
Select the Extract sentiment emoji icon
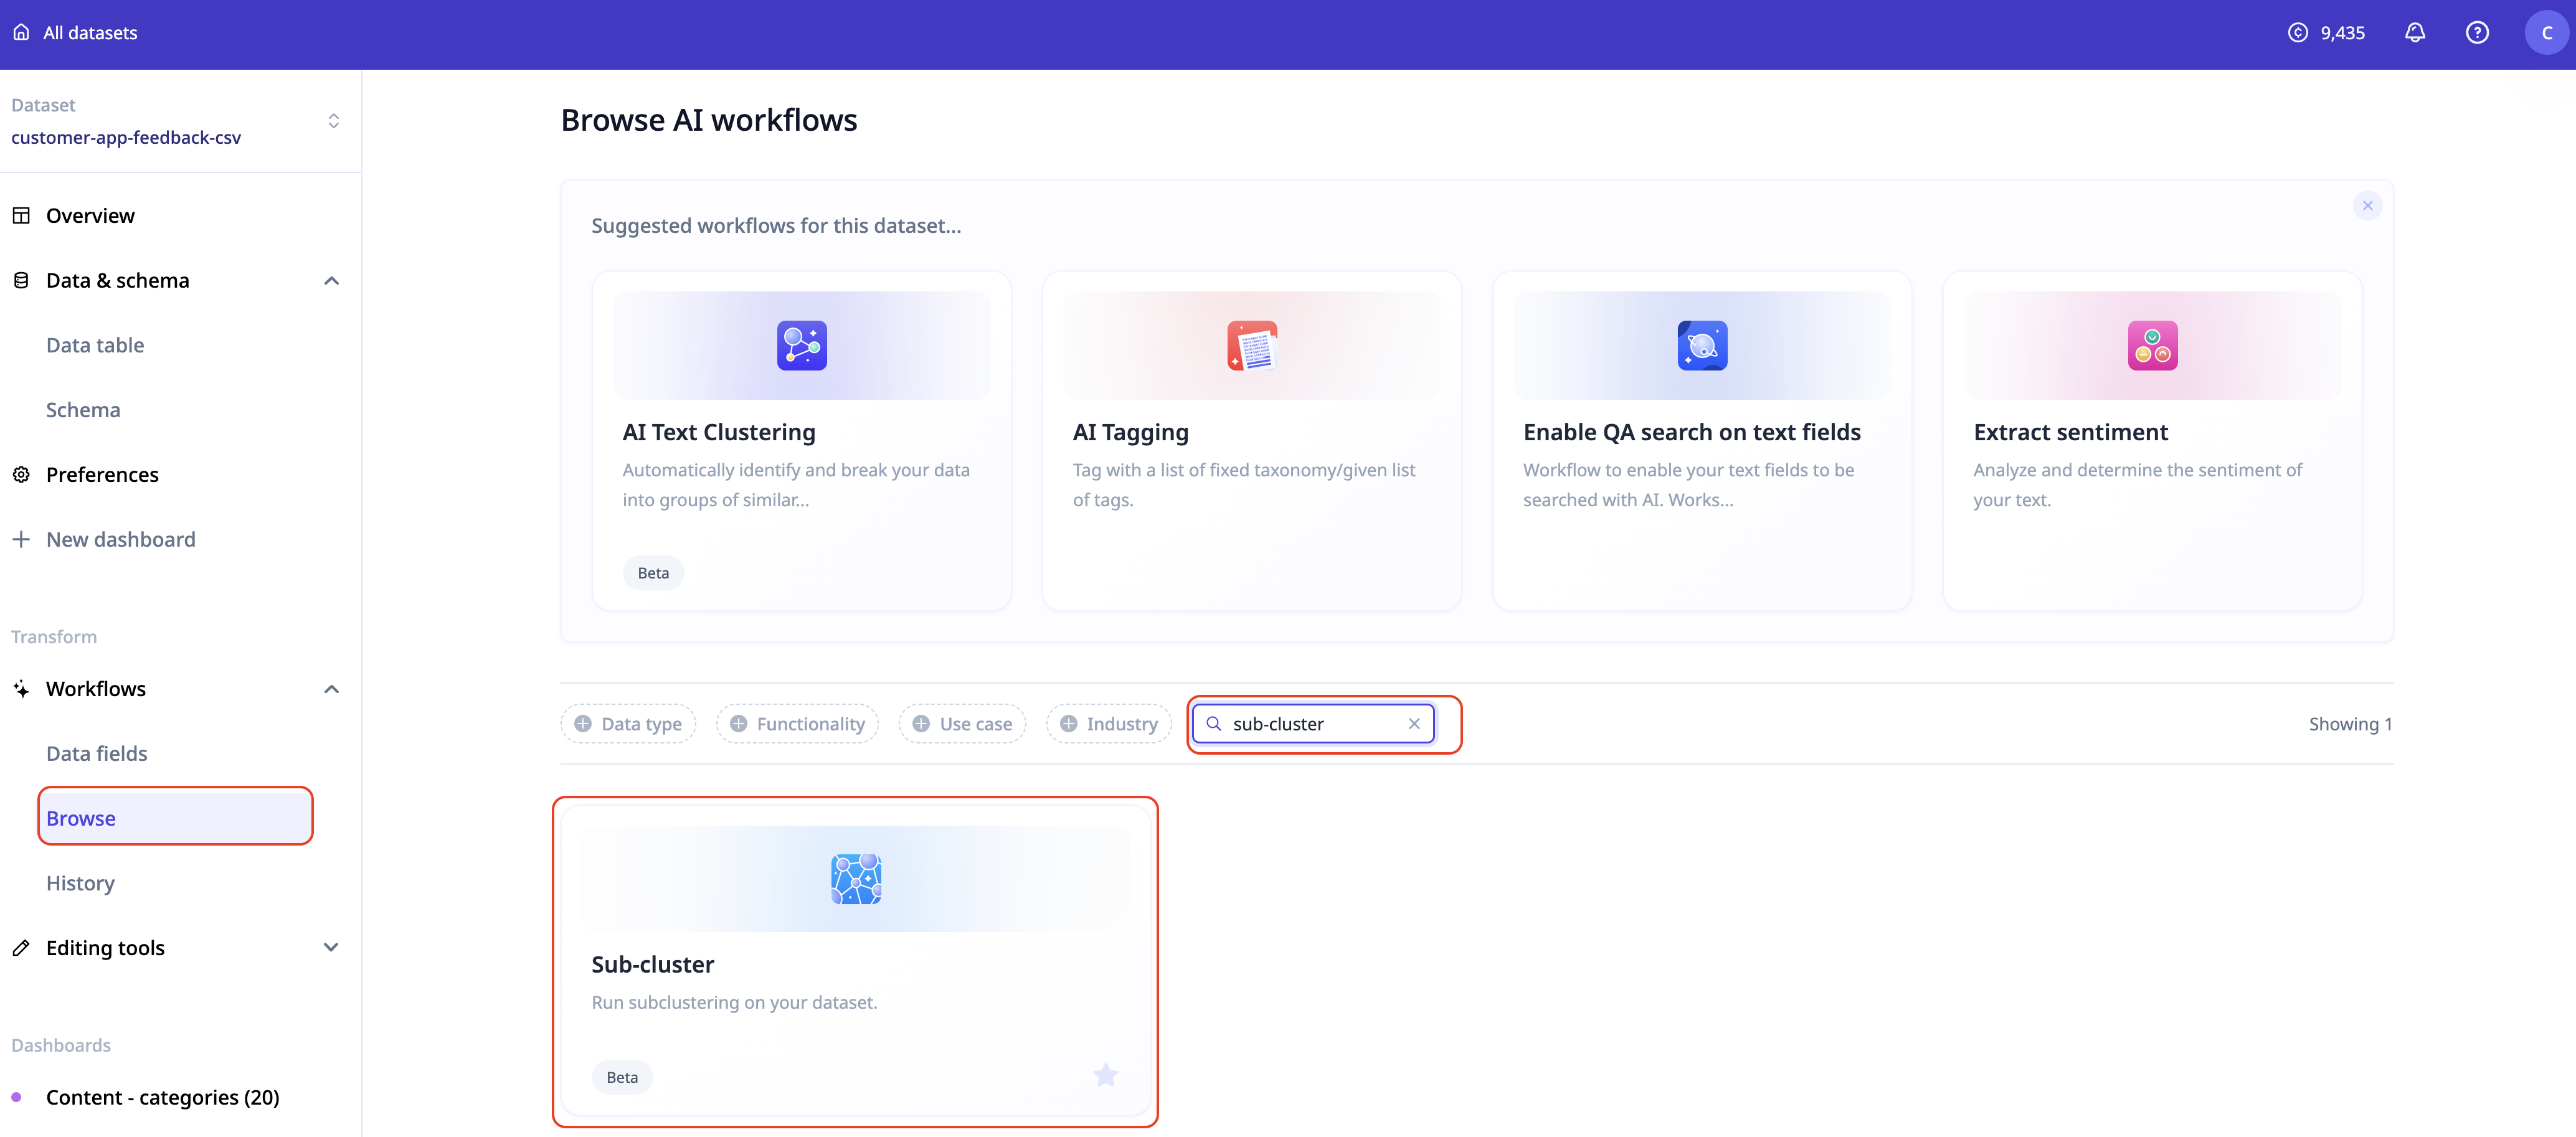[2152, 346]
